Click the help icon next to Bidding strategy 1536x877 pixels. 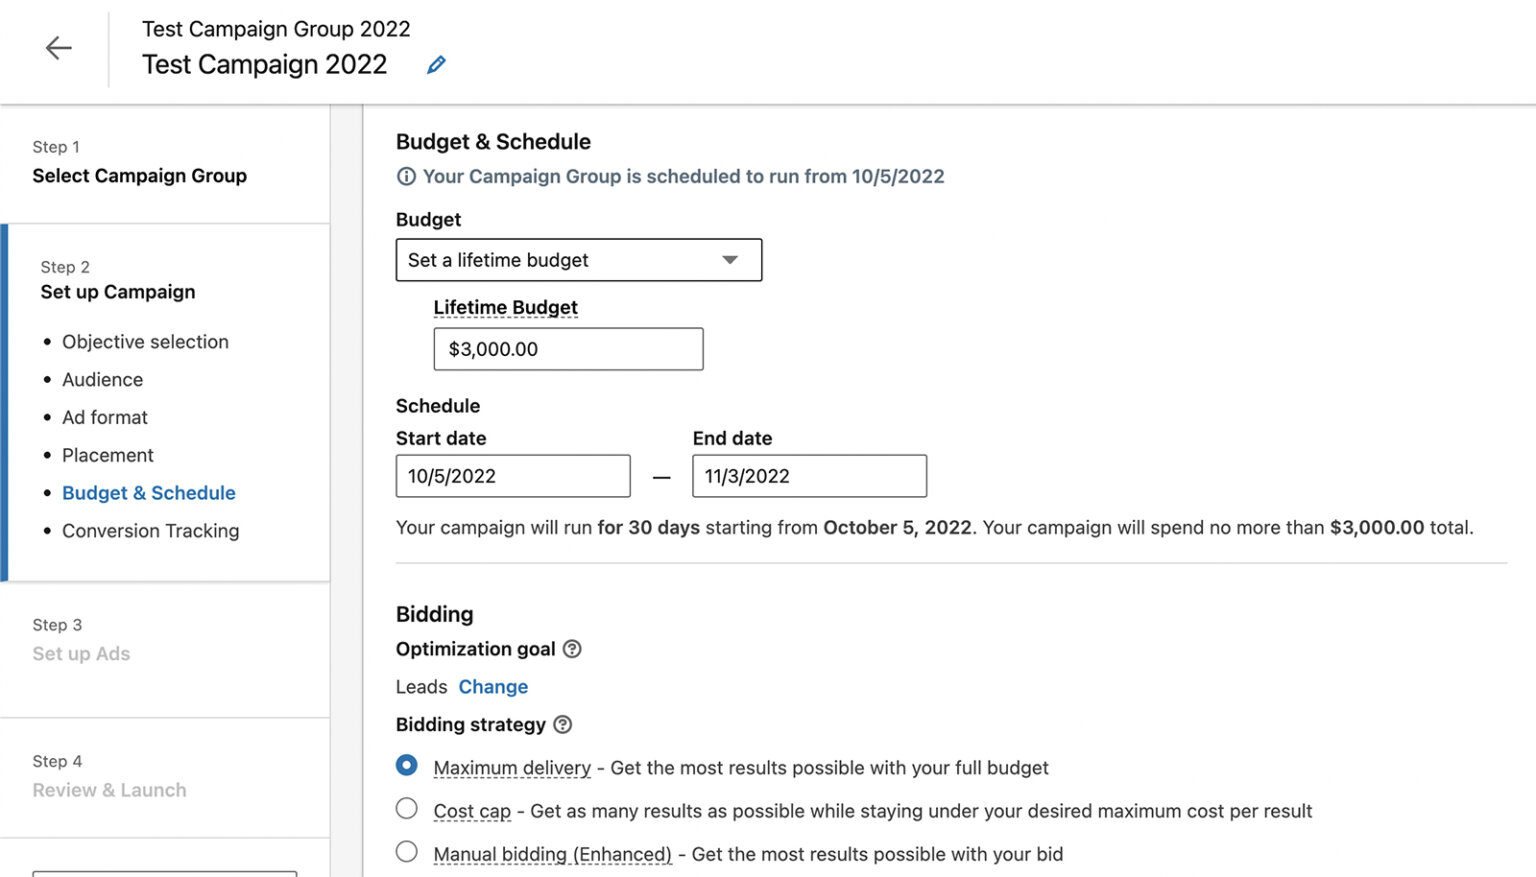click(x=563, y=725)
